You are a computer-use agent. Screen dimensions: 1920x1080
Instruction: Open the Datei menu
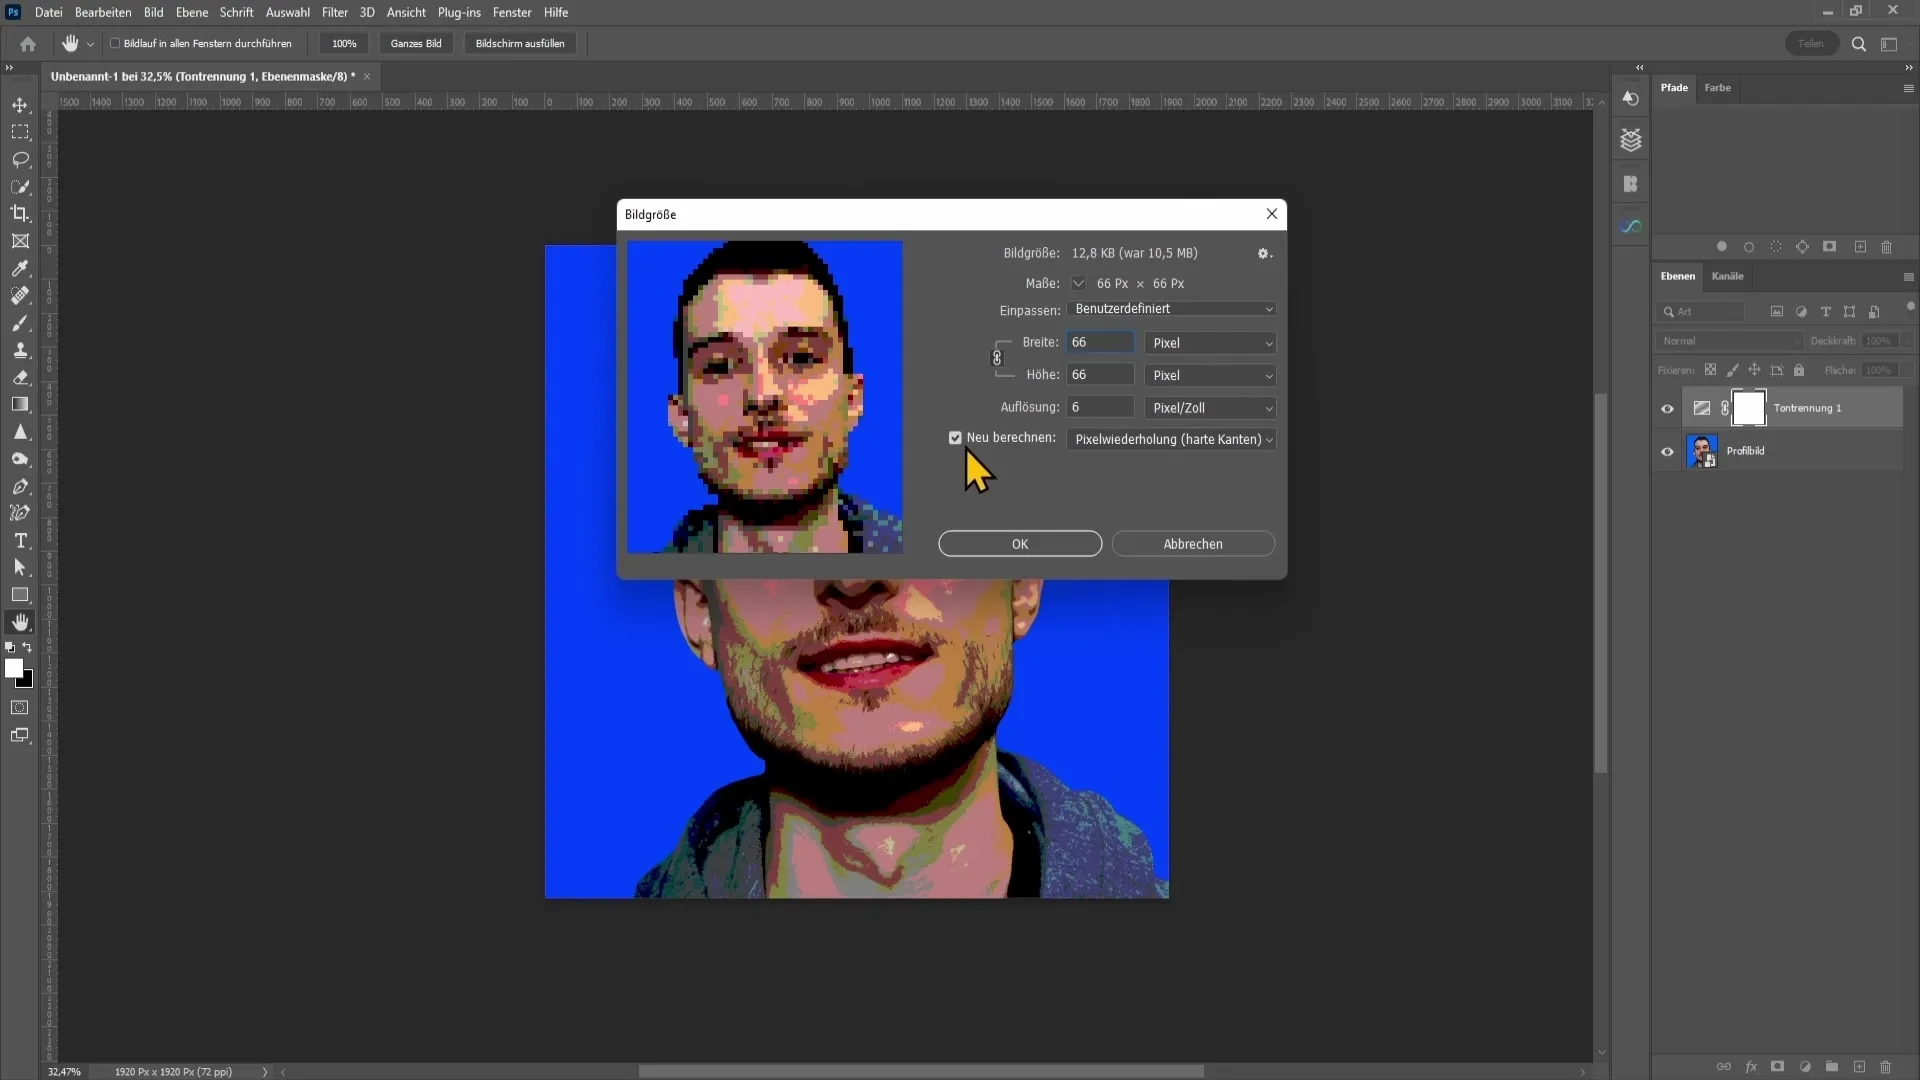click(x=48, y=12)
